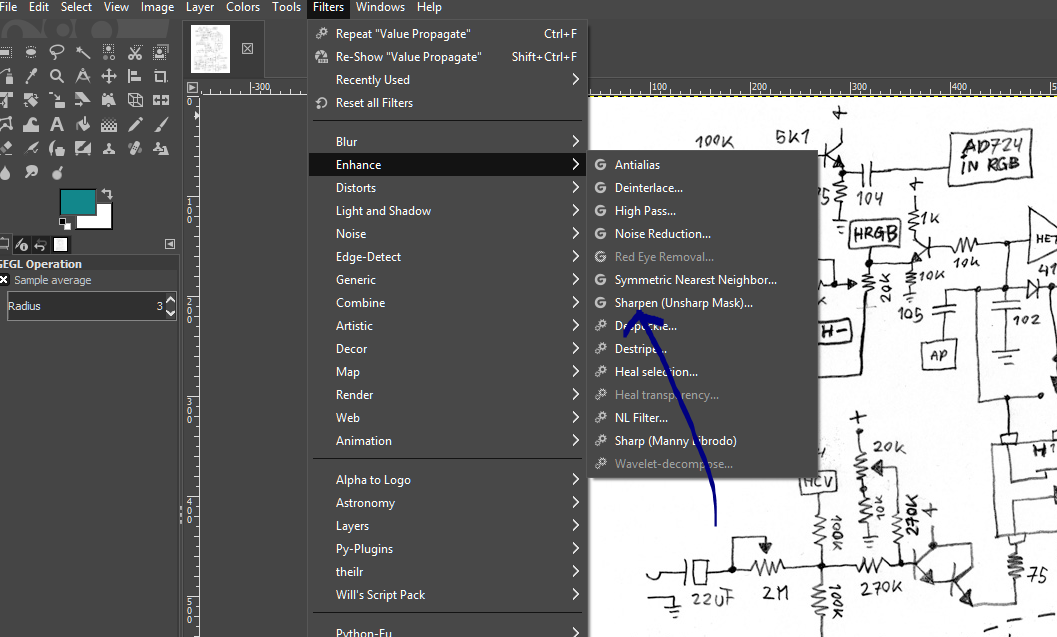Select the Fuzzy Select magic wand tool
This screenshot has height=637, width=1057.
(x=83, y=52)
